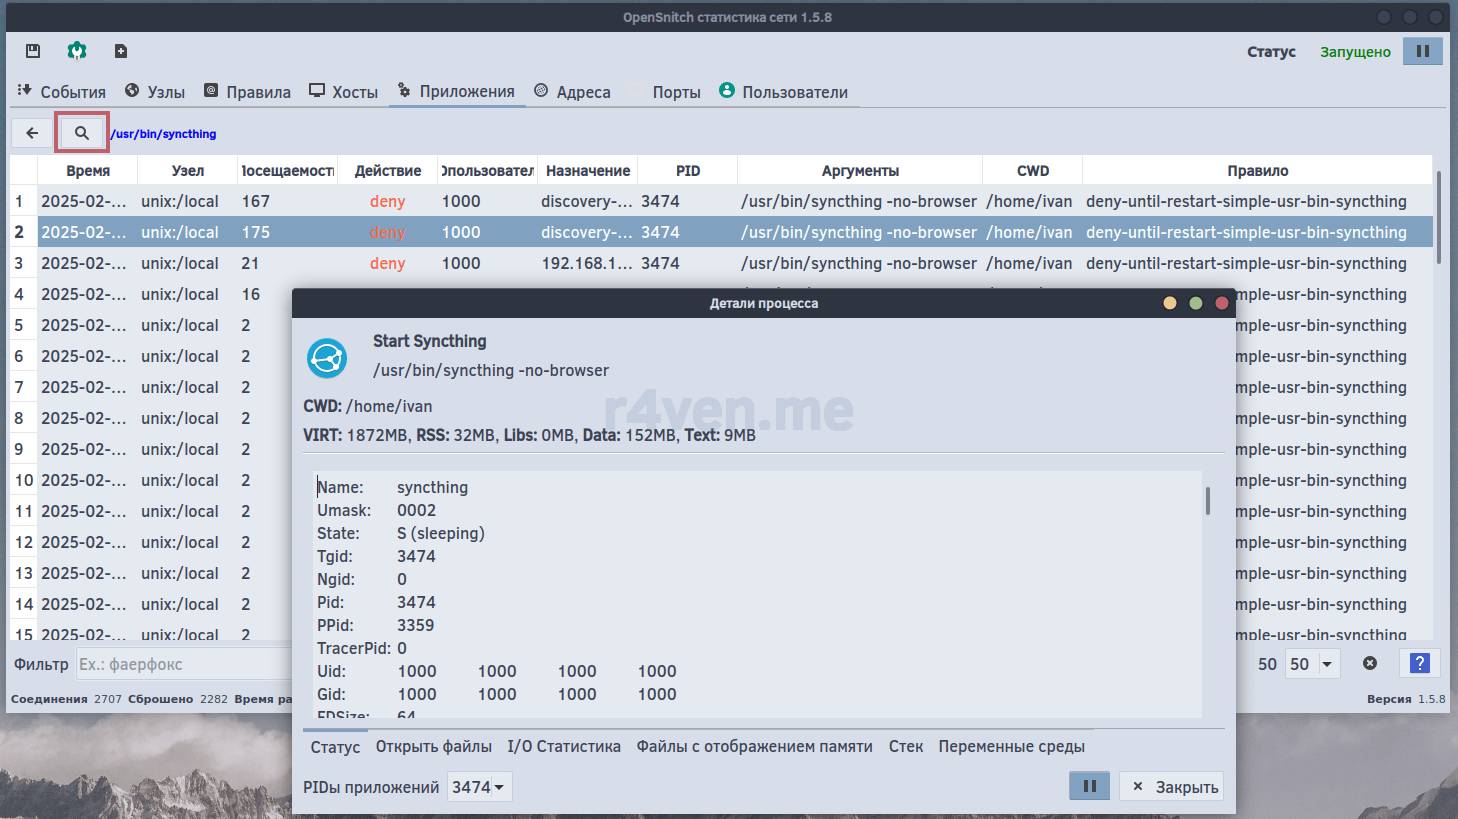This screenshot has width=1458, height=819.
Task: Click the save icon in the top toolbar
Action: 33,51
